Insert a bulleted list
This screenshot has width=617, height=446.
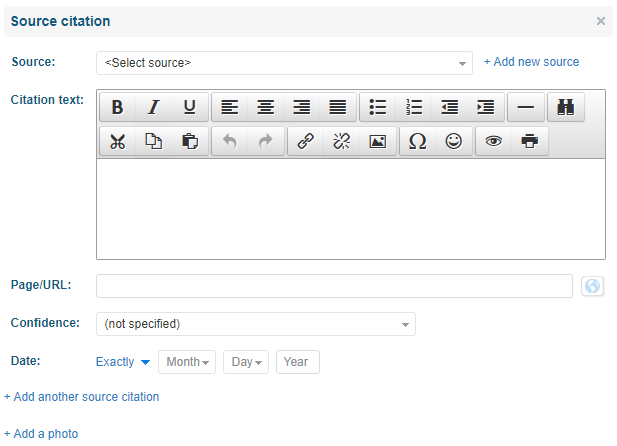click(378, 107)
